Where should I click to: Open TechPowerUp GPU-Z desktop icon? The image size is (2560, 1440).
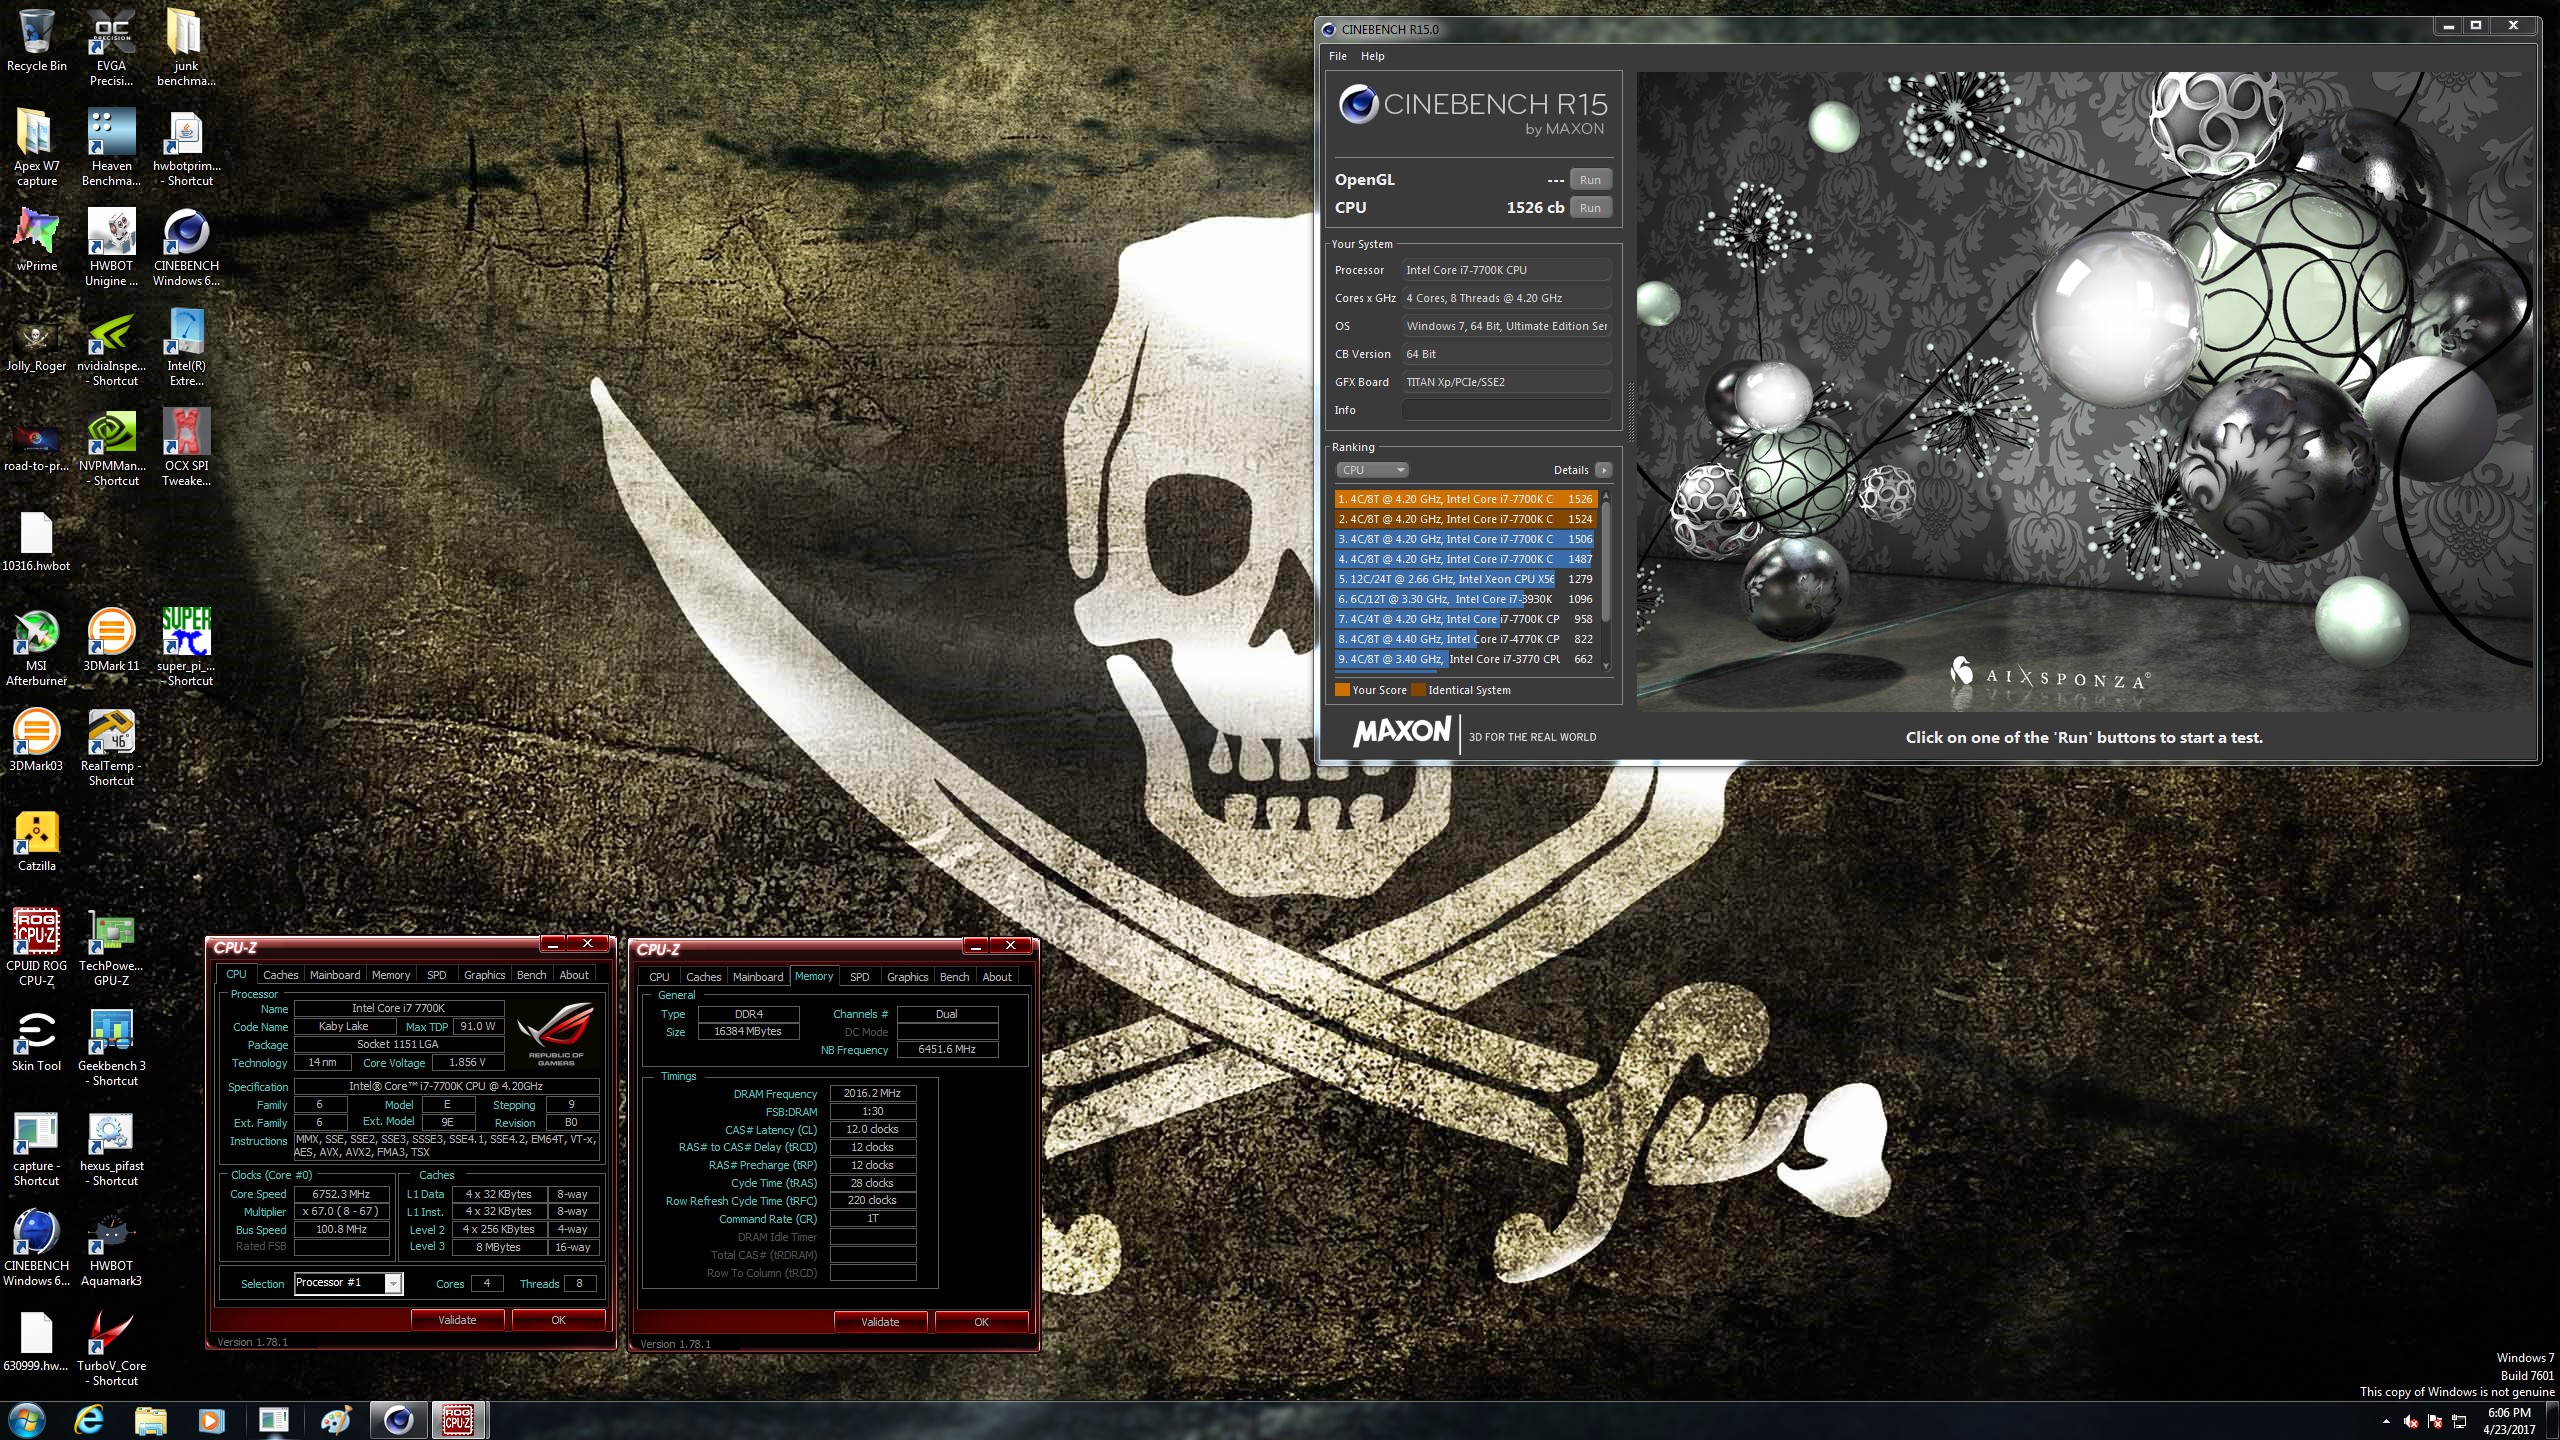click(111, 948)
